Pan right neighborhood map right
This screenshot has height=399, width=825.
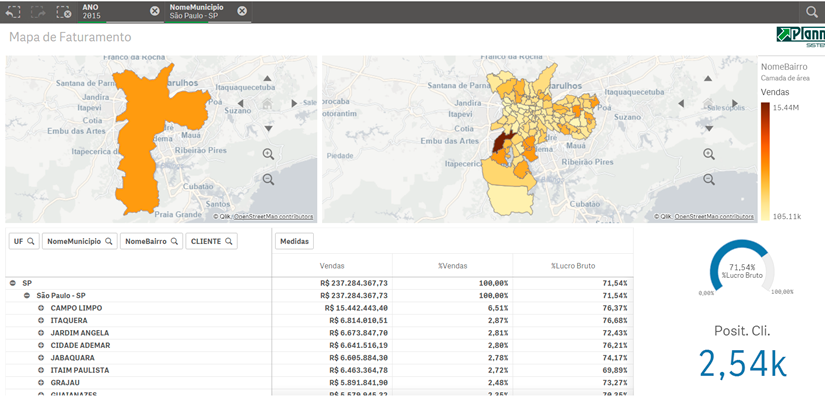tap(735, 103)
